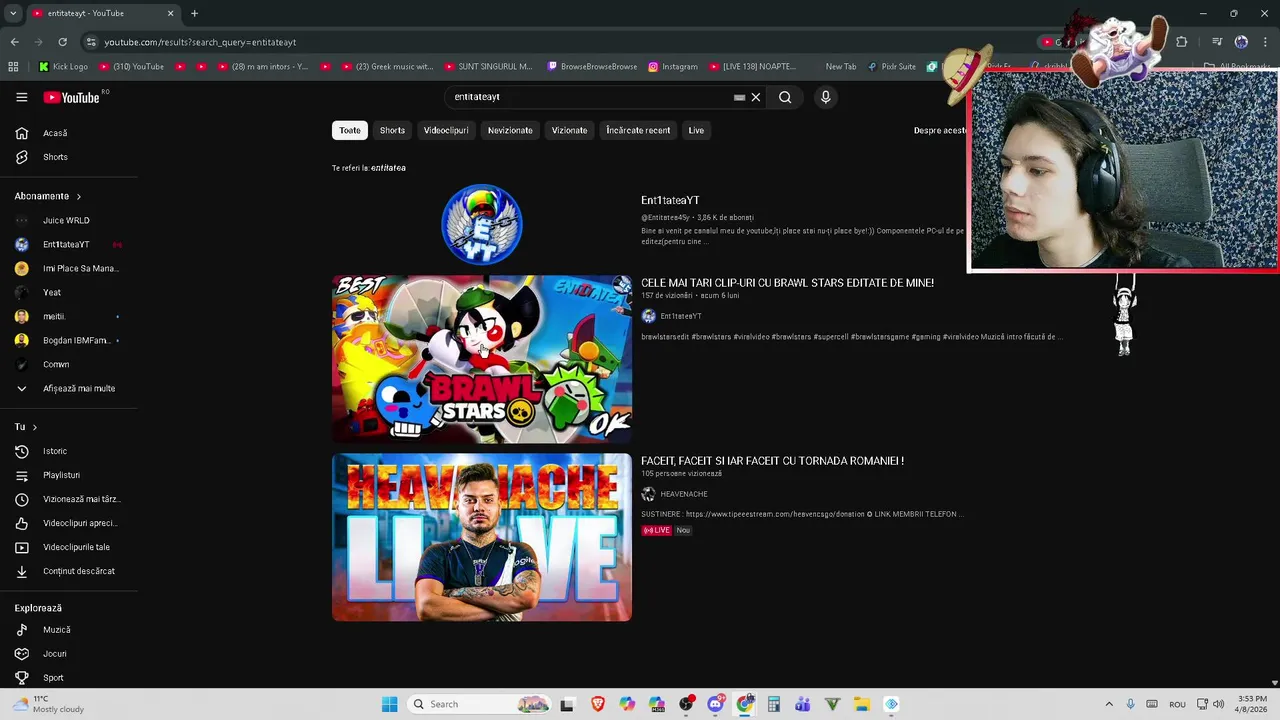Open the Windows Start button
The width and height of the screenshot is (1280, 720).
pyautogui.click(x=389, y=704)
